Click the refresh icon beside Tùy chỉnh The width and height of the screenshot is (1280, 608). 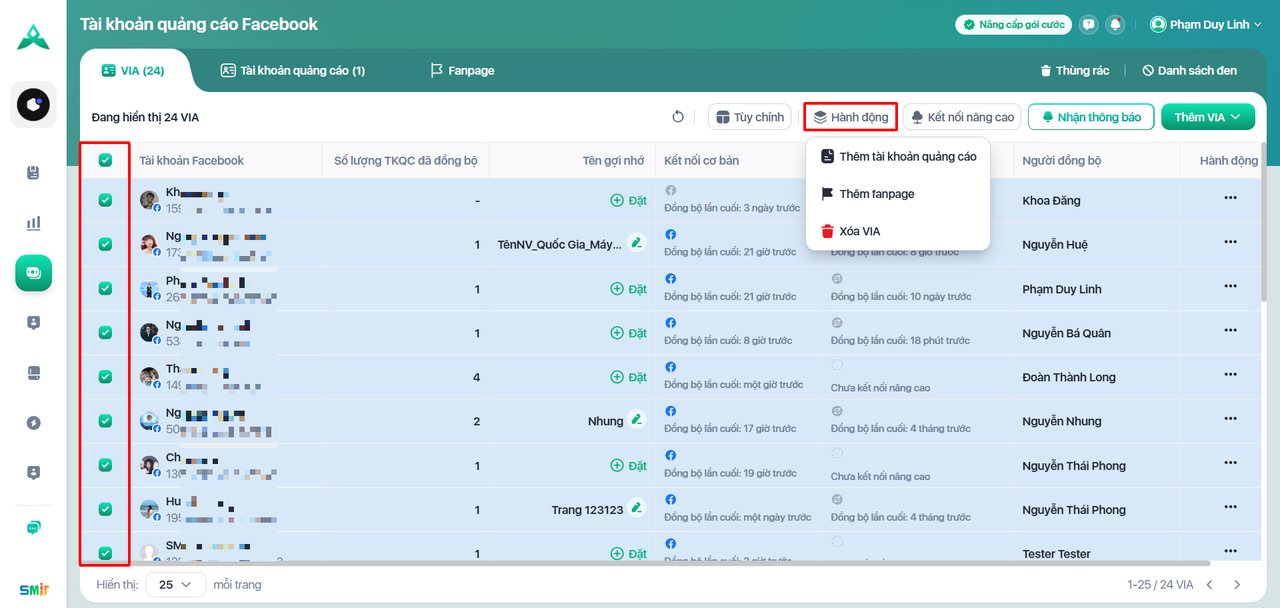(678, 117)
